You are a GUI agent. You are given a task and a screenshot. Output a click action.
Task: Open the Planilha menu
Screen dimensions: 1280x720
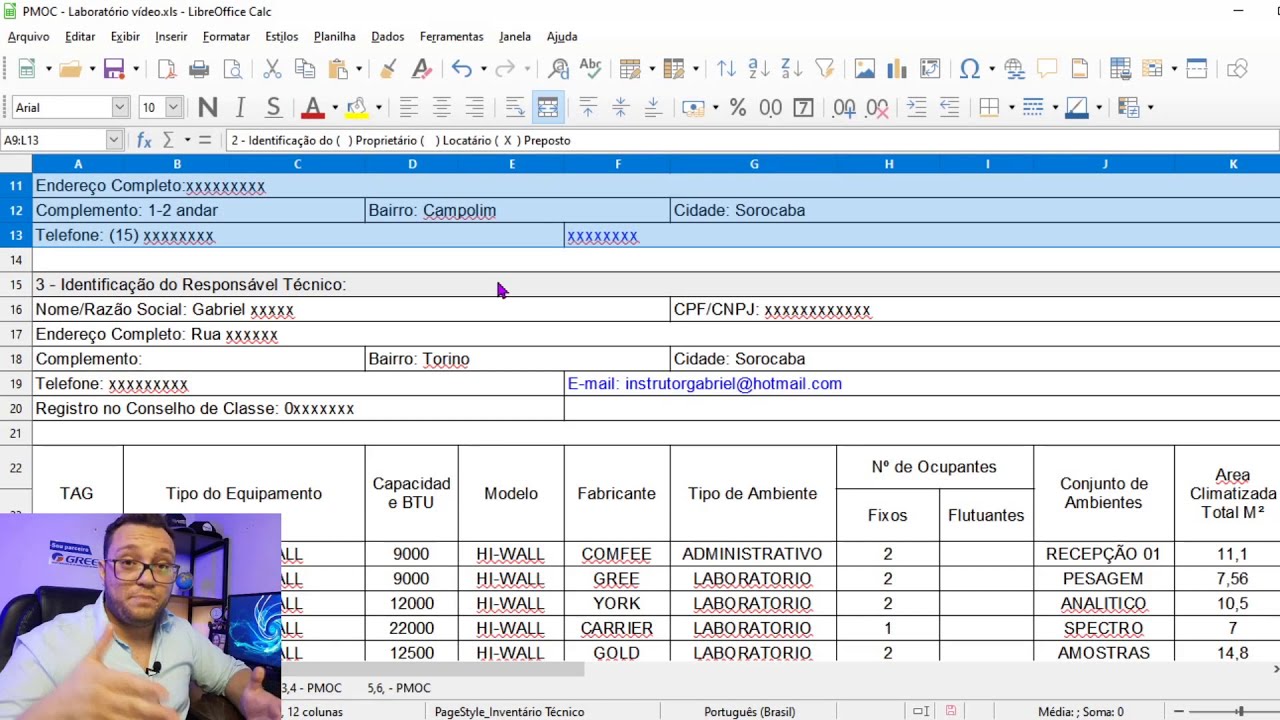pos(334,36)
